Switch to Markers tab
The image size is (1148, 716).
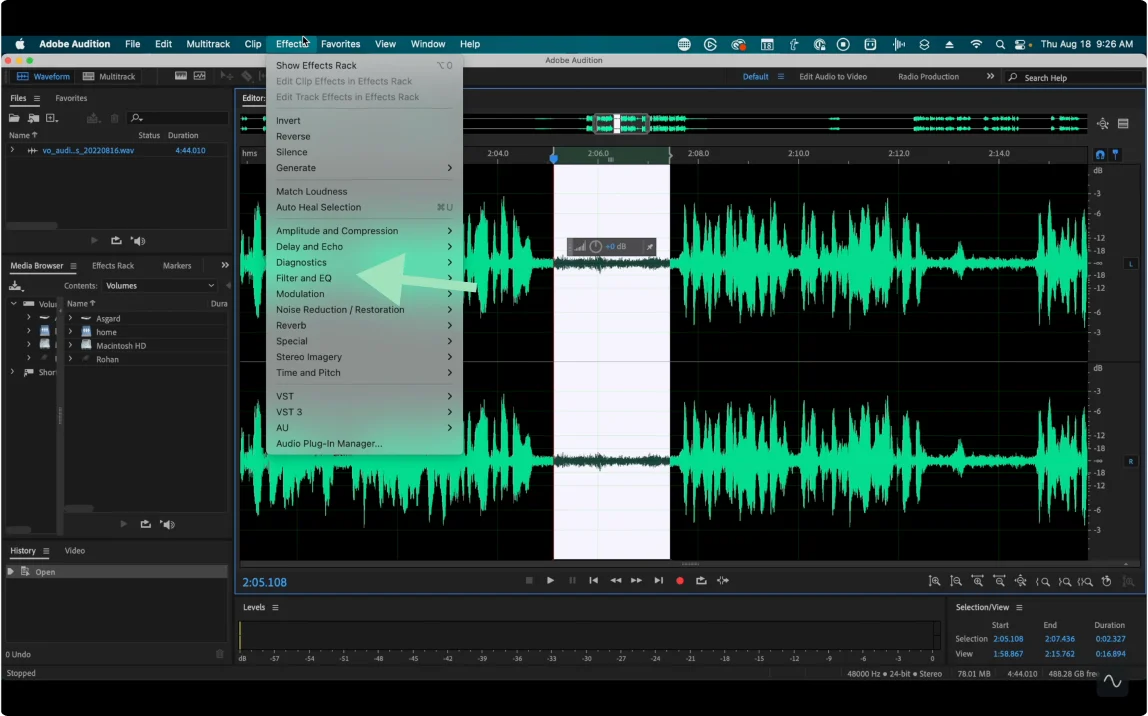(176, 266)
